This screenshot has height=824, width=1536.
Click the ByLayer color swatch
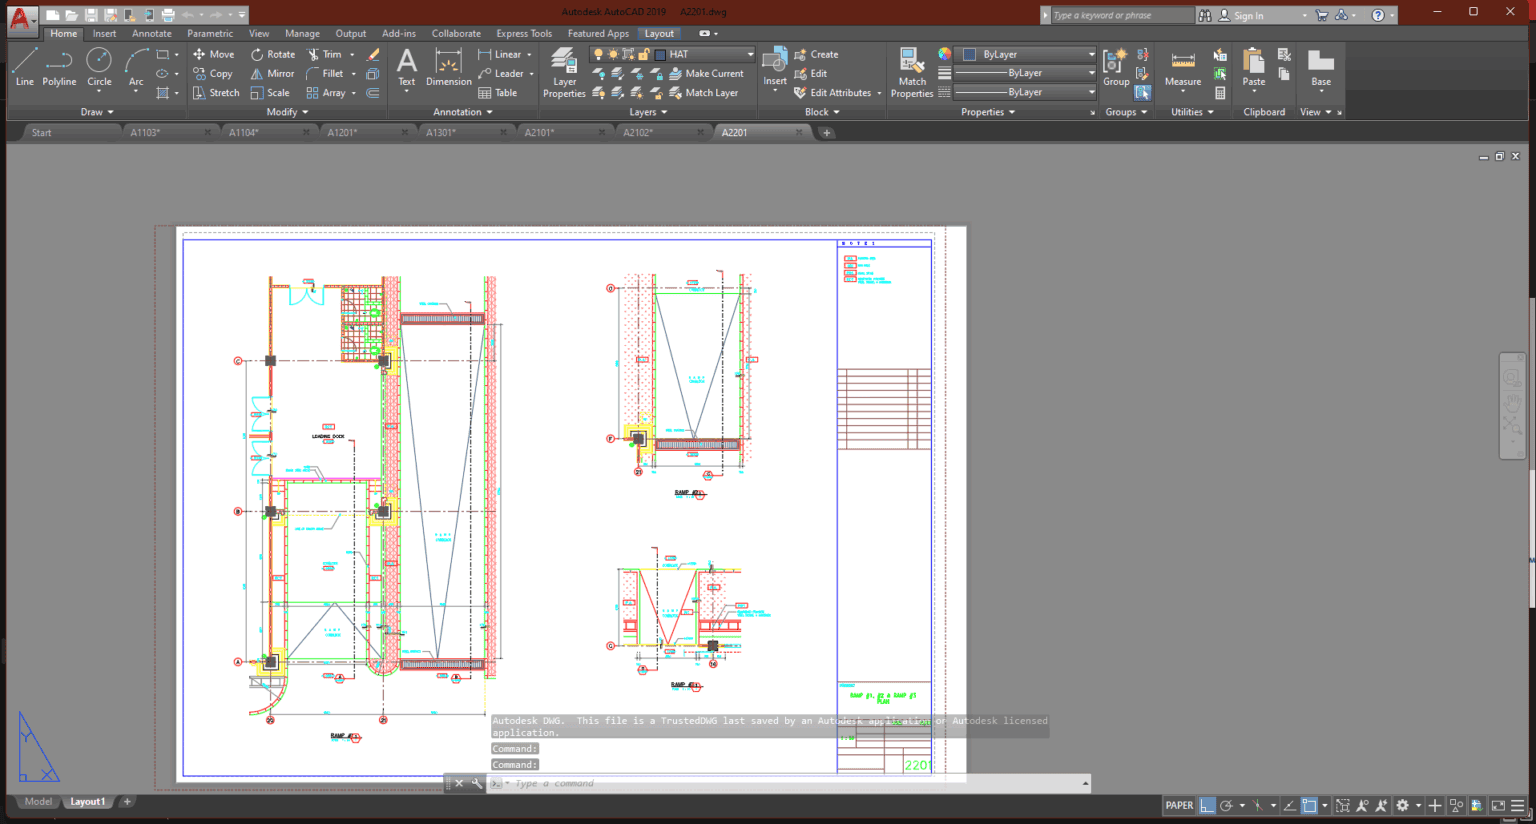(968, 53)
